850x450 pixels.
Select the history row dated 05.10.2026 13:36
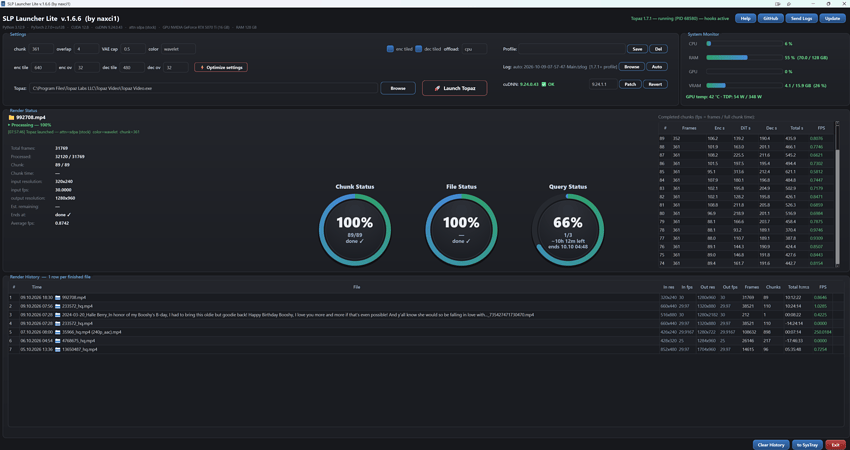pos(426,350)
